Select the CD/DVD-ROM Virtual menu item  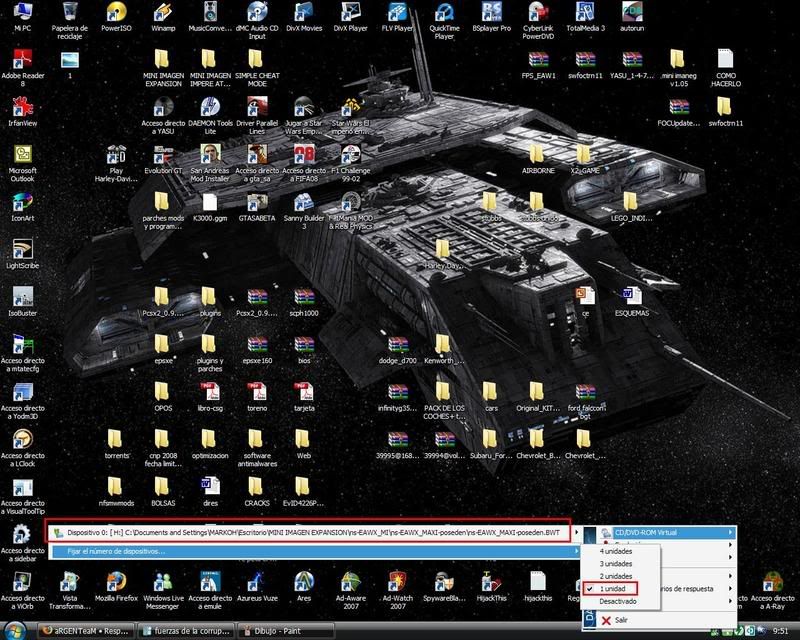pos(667,532)
